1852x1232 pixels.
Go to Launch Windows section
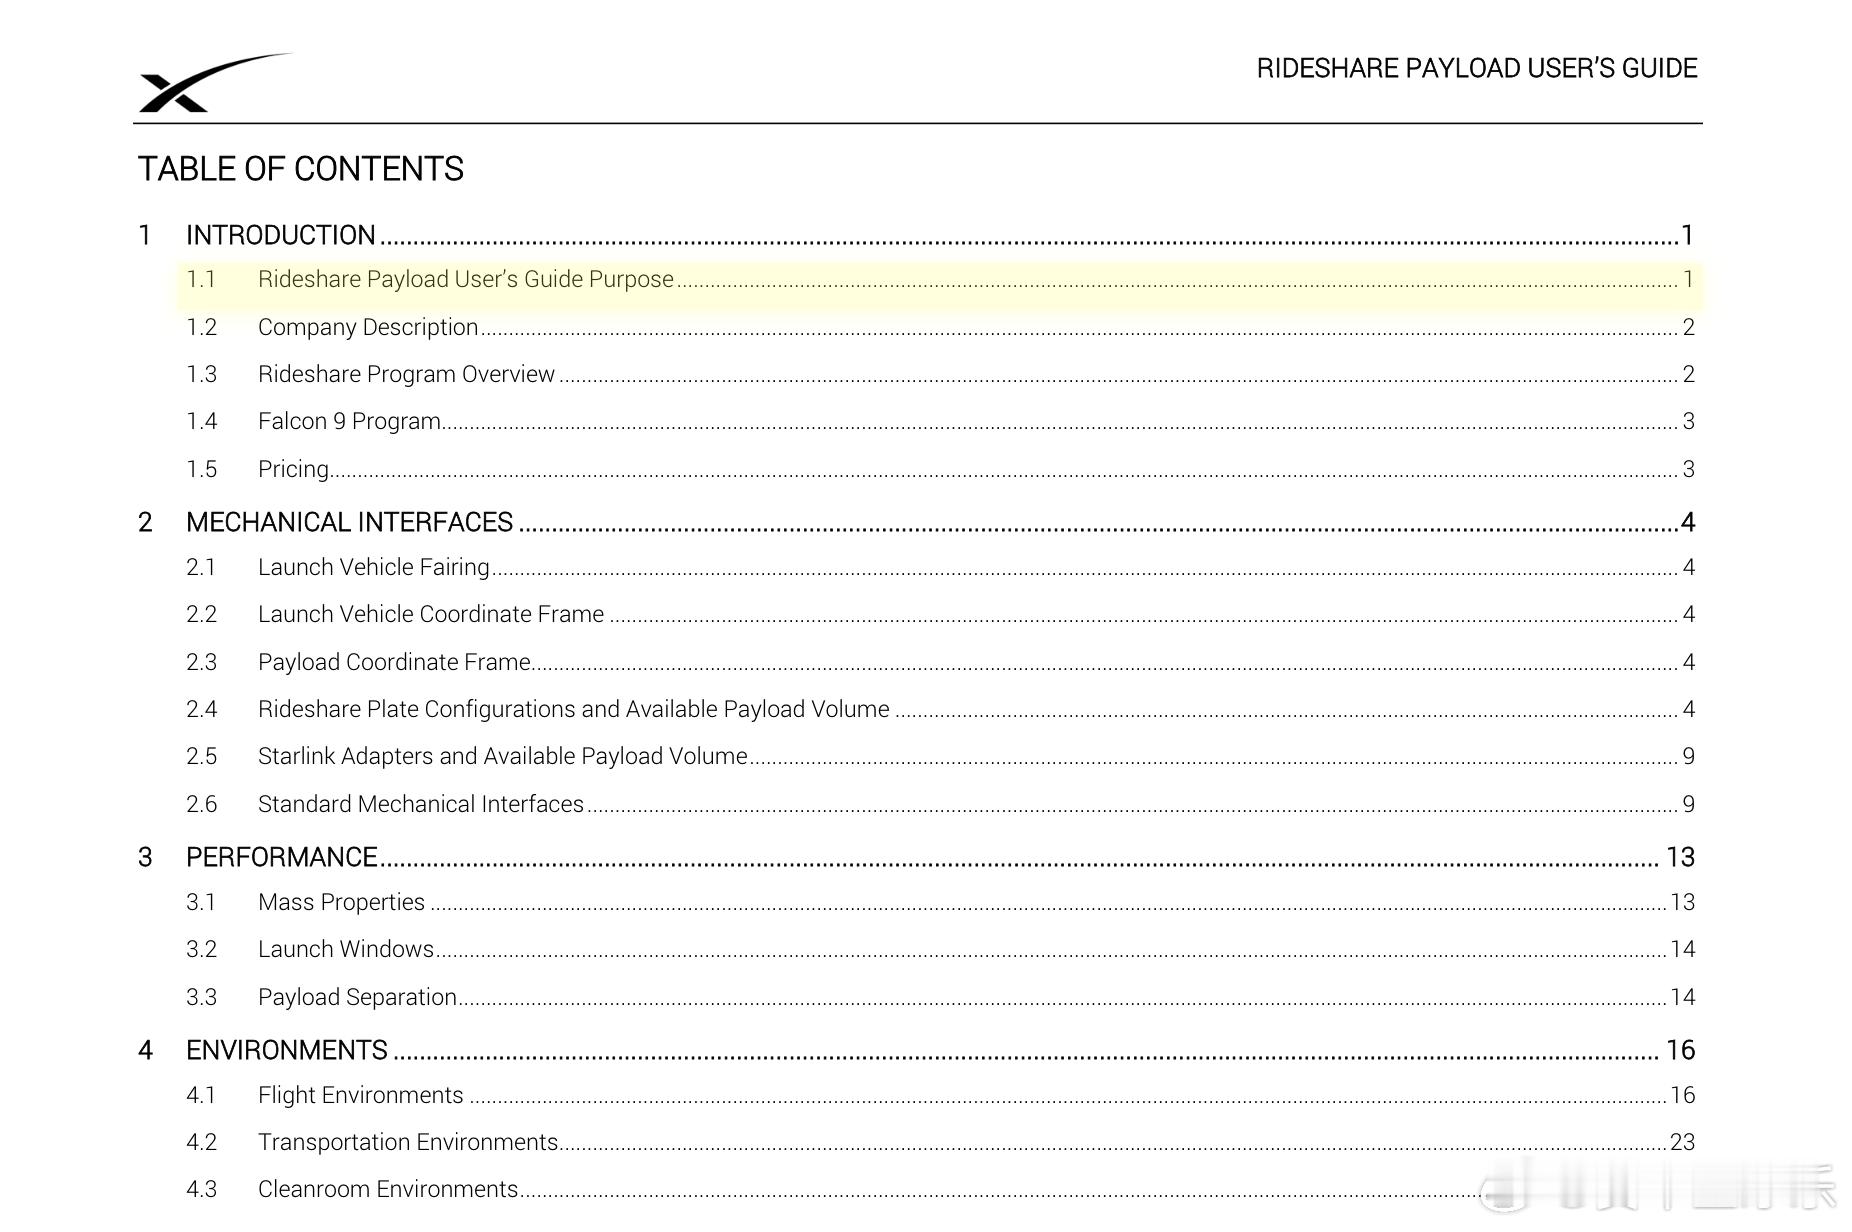(x=940, y=949)
